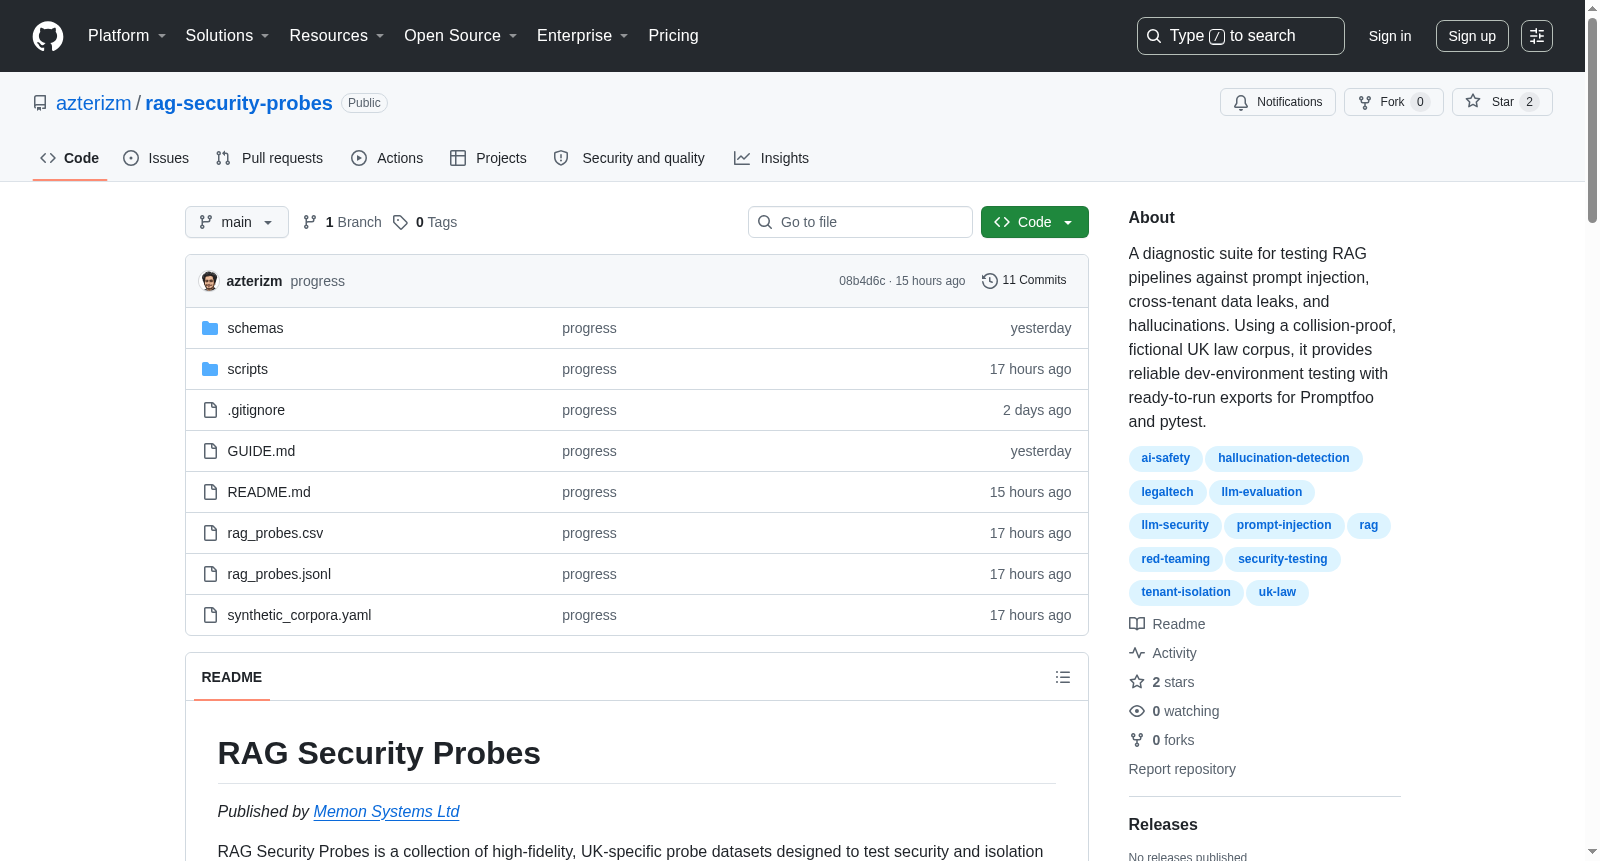Expand the Resources menu
The image size is (1600, 861).
[337, 36]
